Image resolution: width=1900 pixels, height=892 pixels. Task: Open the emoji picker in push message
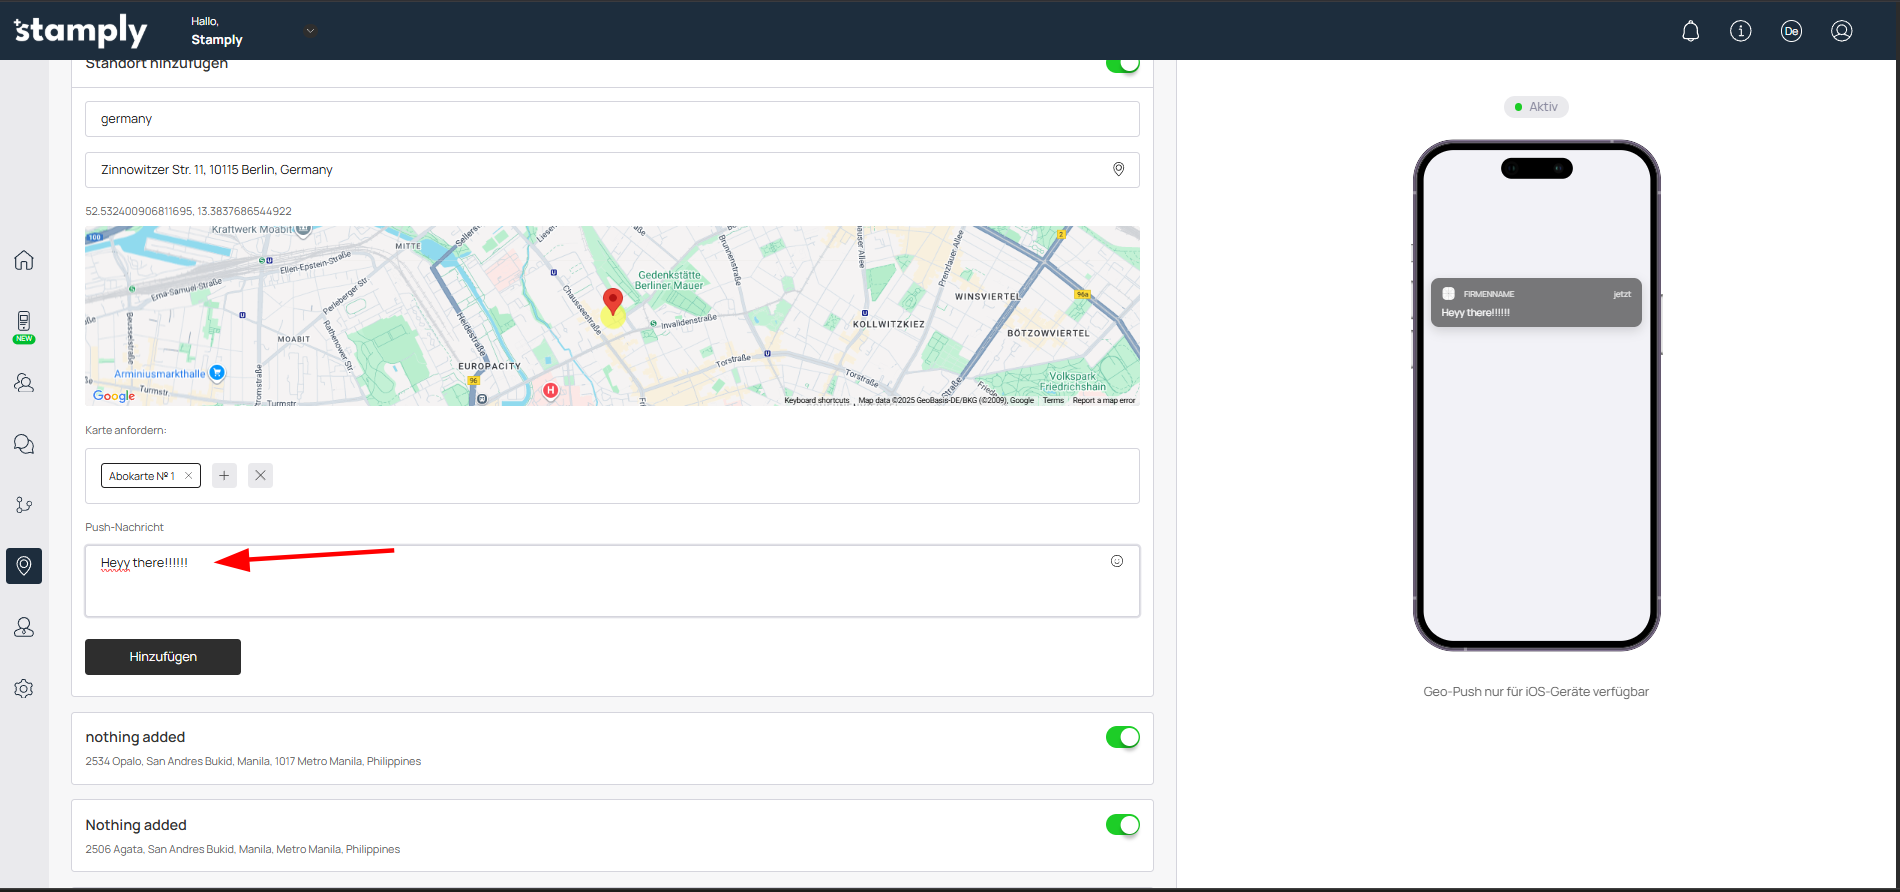[1117, 561]
